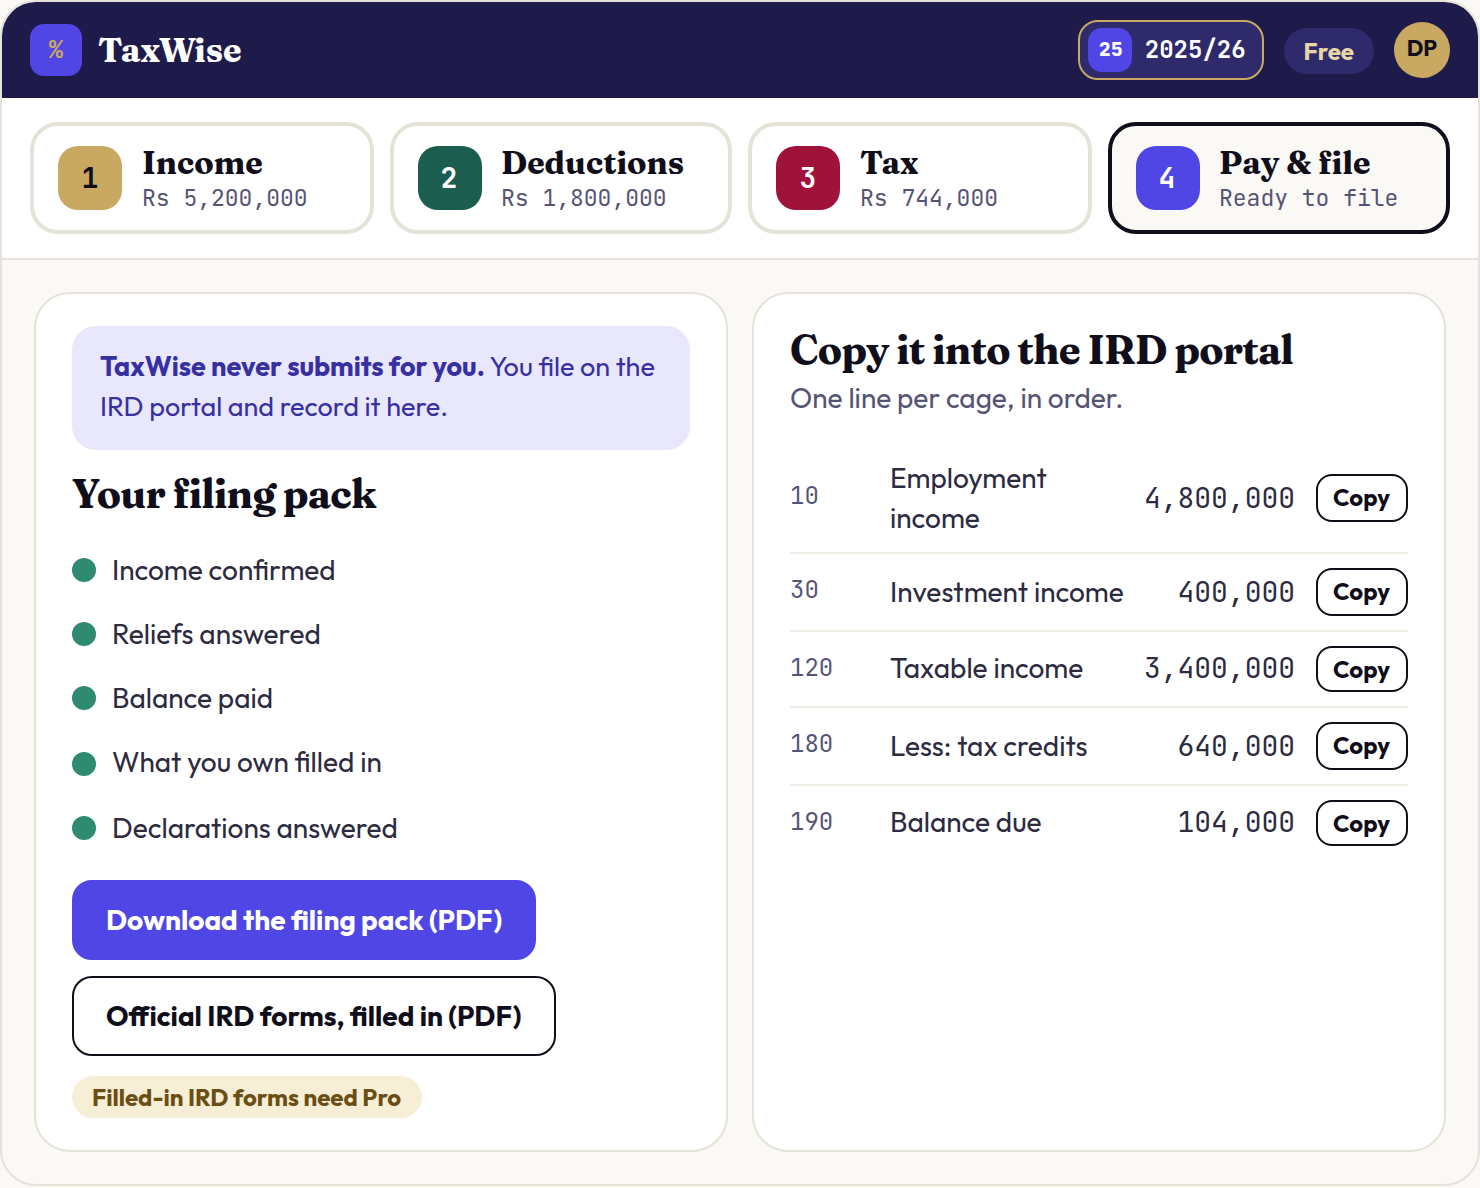Go to step 2 Deductions
Screen dimensions: 1480x1188
tap(561, 178)
